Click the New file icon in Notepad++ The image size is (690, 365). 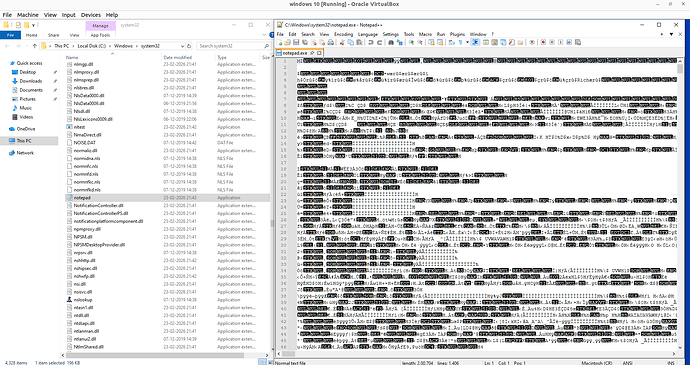click(x=279, y=42)
